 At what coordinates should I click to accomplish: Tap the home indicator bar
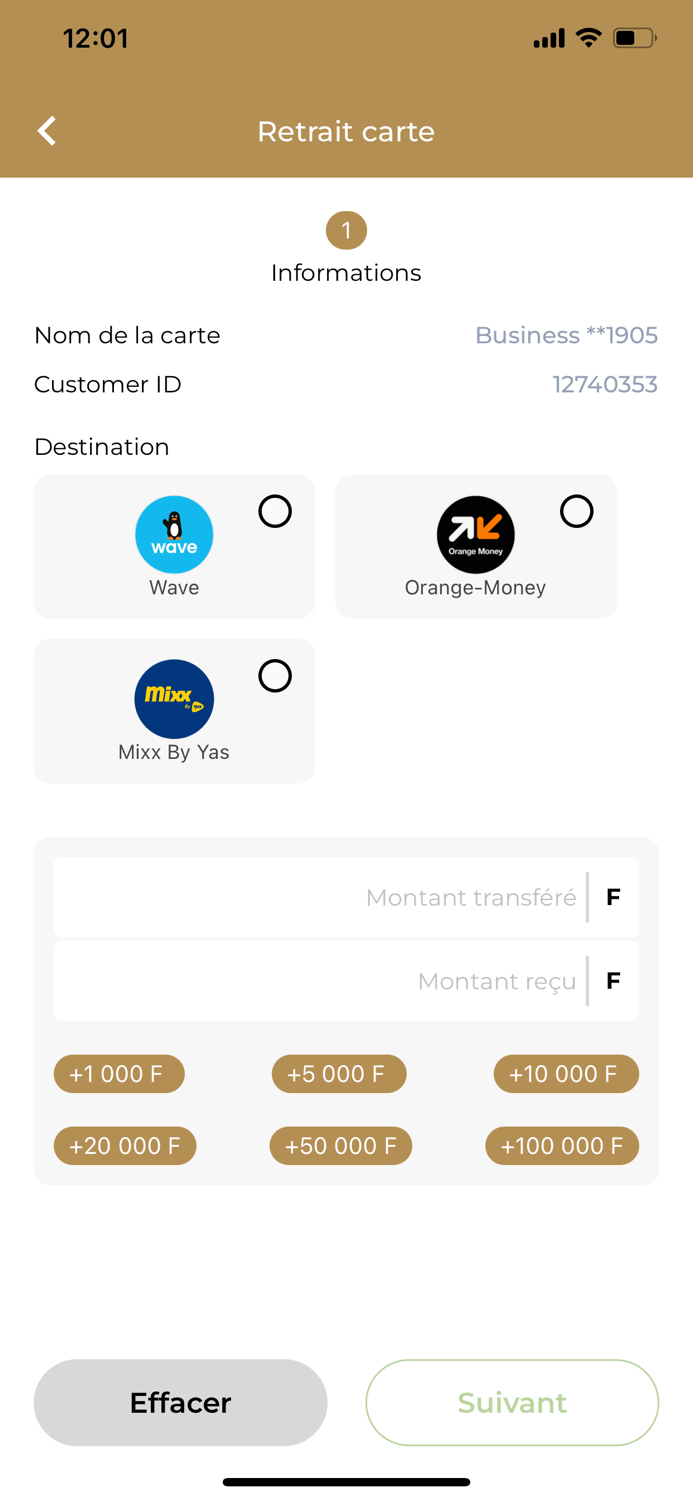[x=346, y=1481]
